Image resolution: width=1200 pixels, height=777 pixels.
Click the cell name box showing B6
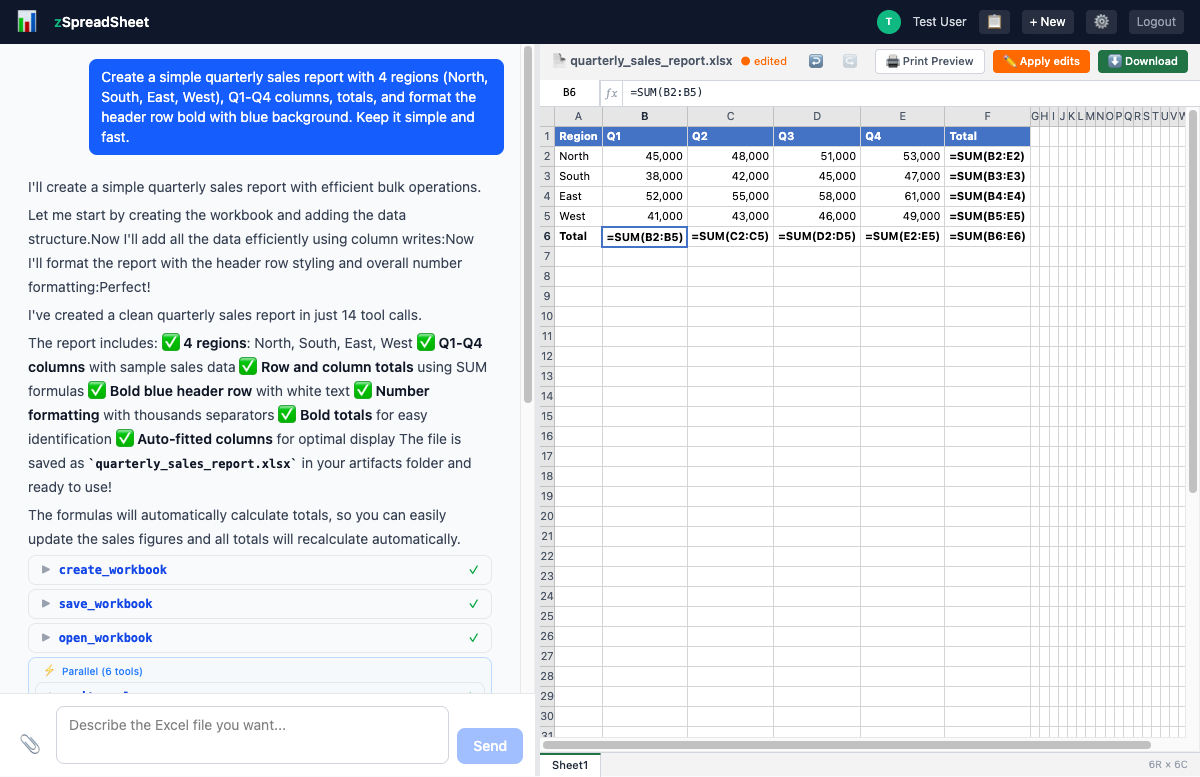[569, 92]
